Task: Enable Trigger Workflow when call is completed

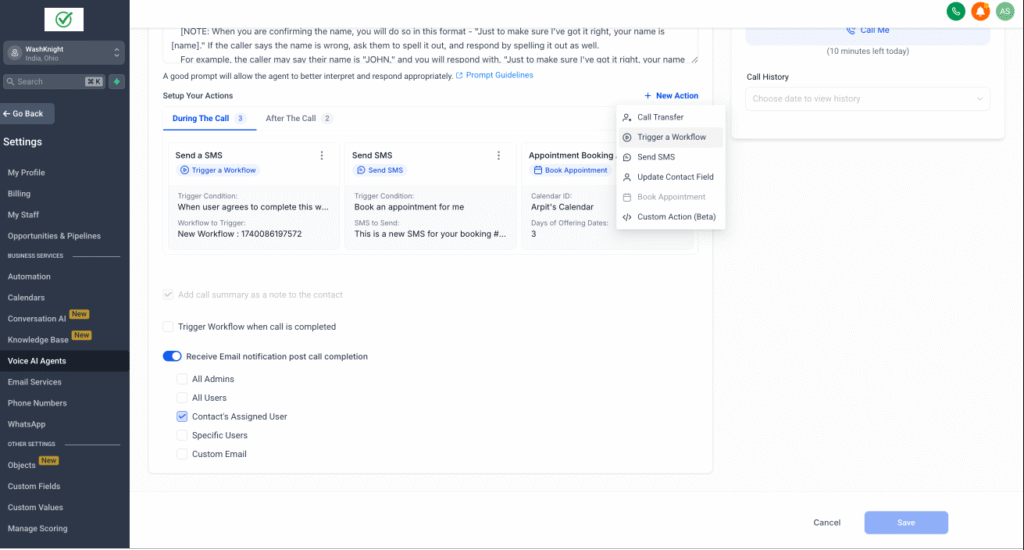Action: point(168,327)
